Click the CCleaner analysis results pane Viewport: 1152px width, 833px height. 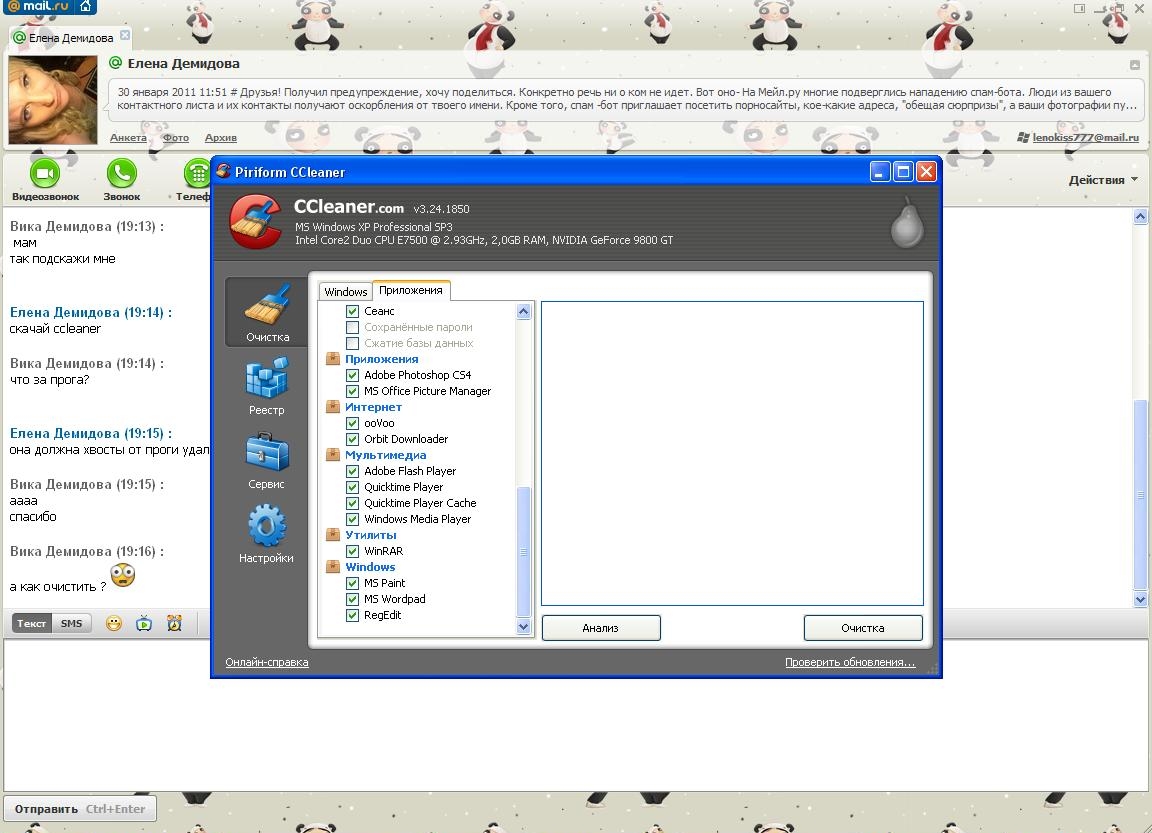[732, 453]
